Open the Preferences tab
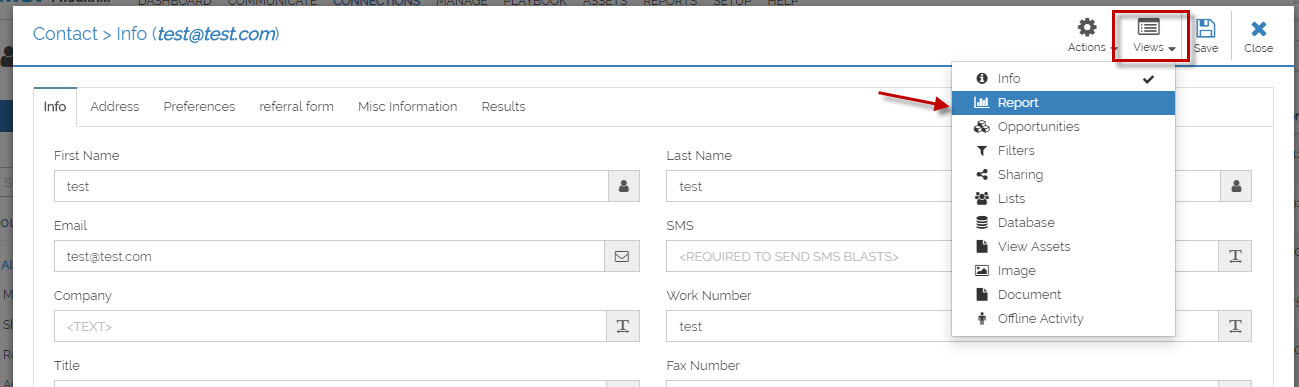 199,107
